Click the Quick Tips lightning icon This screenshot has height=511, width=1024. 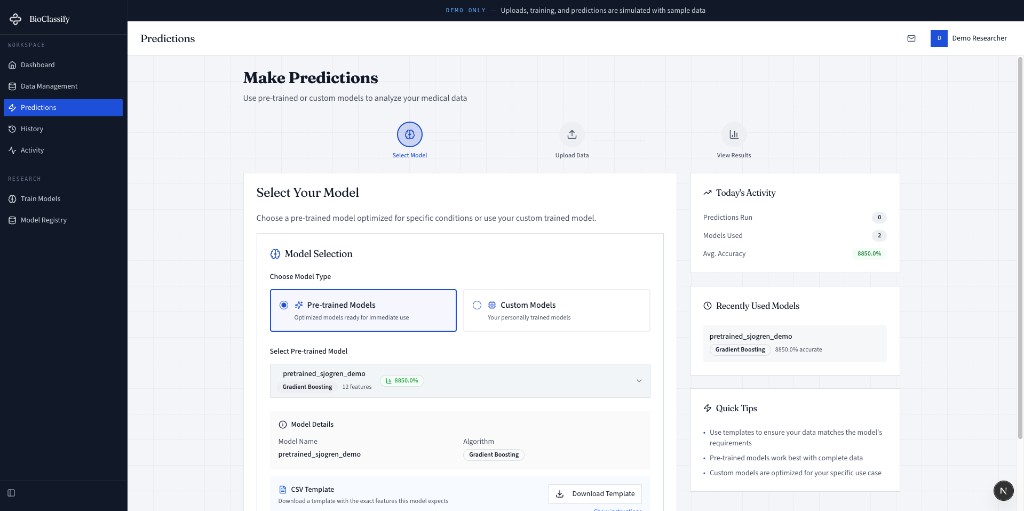pyautogui.click(x=707, y=408)
